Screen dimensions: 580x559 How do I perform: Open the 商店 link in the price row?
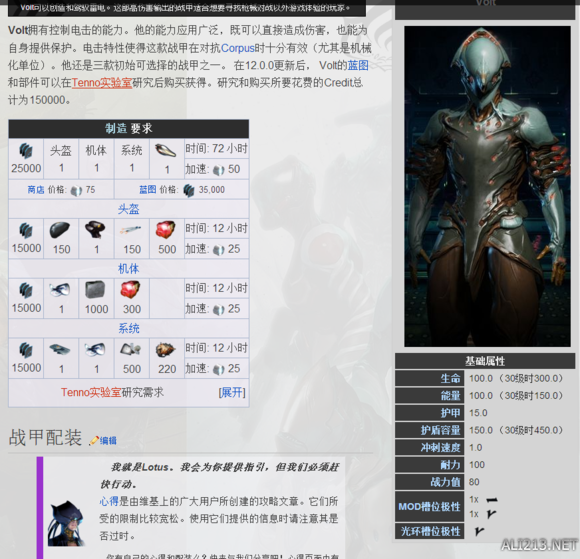[36, 190]
